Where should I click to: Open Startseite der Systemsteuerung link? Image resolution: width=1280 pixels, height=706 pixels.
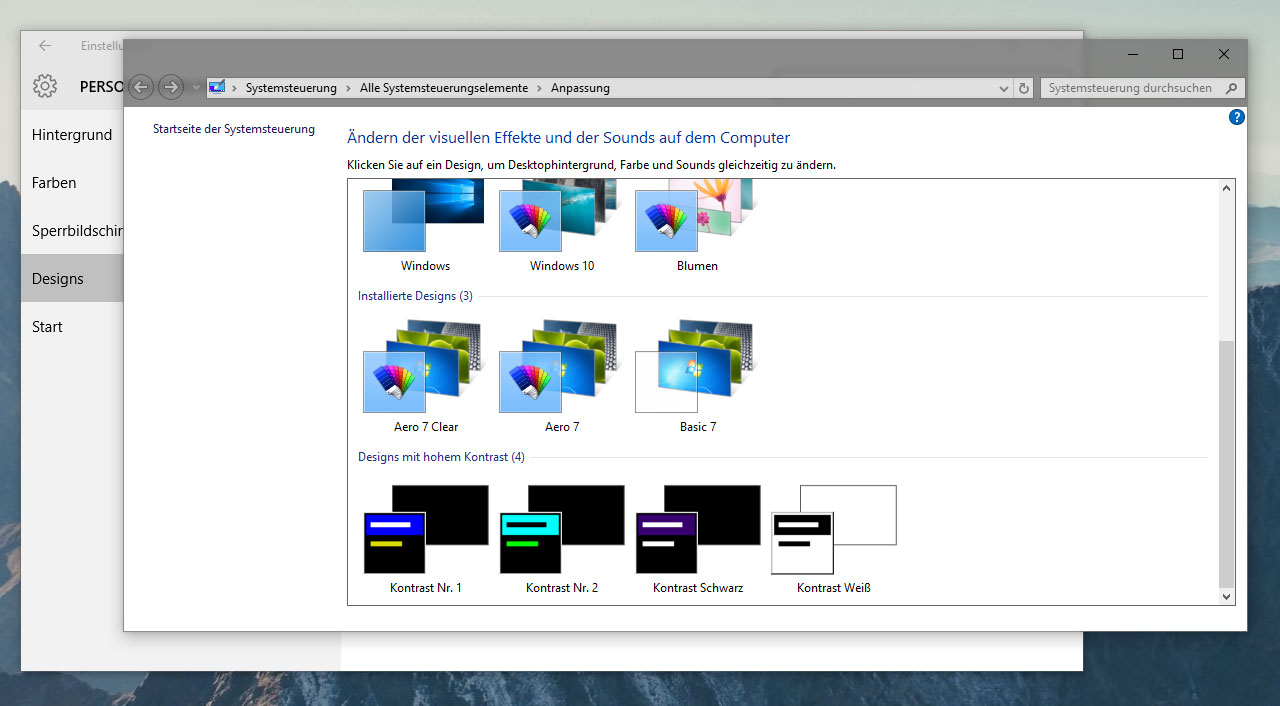pyautogui.click(x=234, y=129)
